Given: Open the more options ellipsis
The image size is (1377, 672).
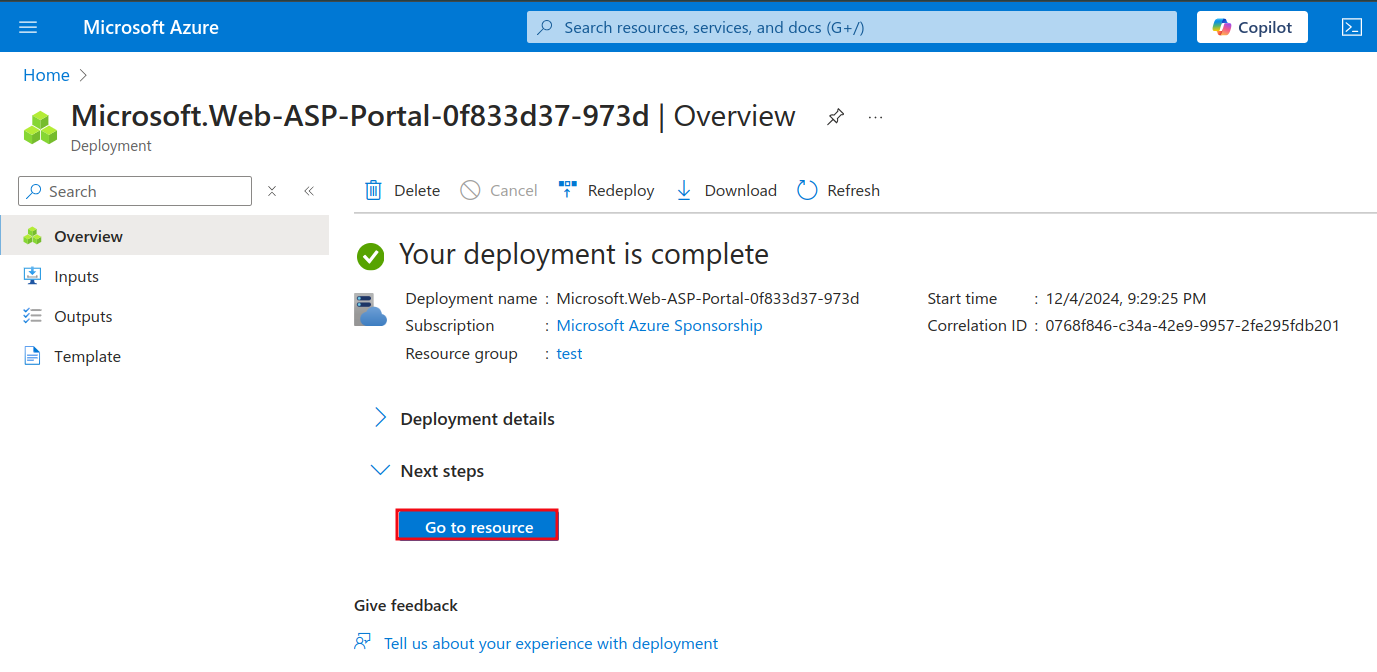Looking at the screenshot, I should point(876,117).
